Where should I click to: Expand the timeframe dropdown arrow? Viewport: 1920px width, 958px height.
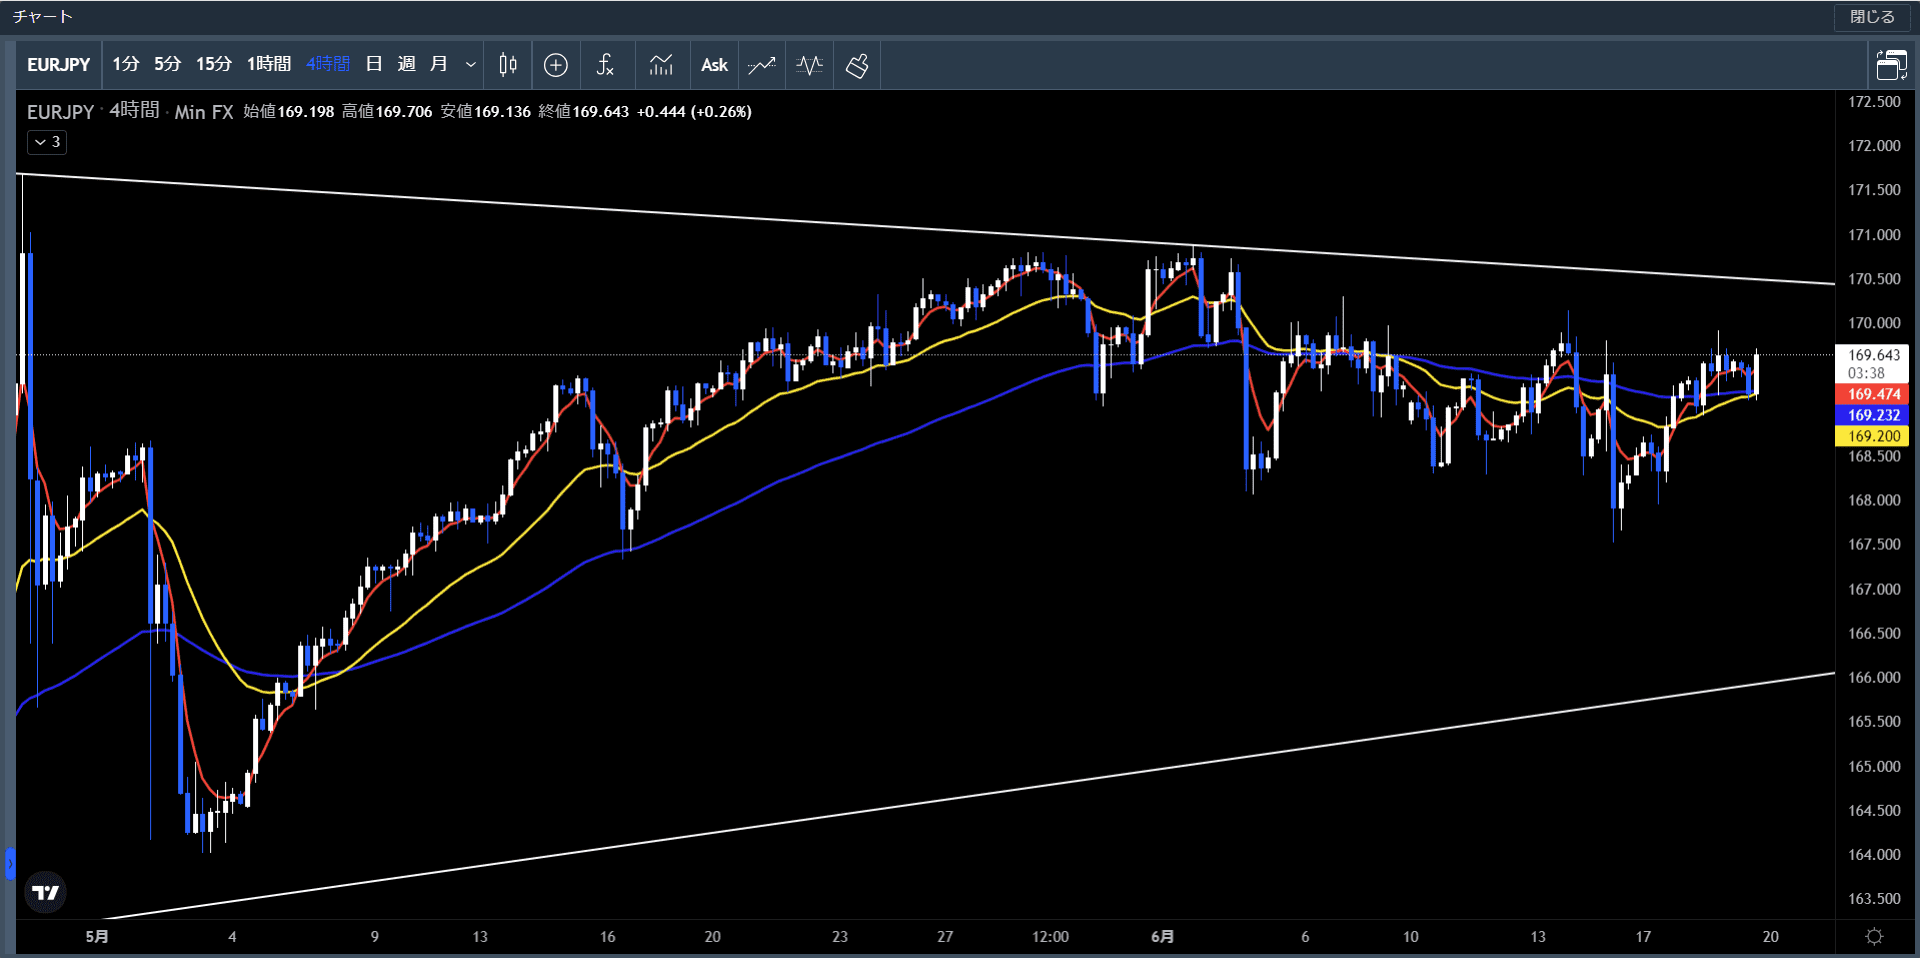470,65
